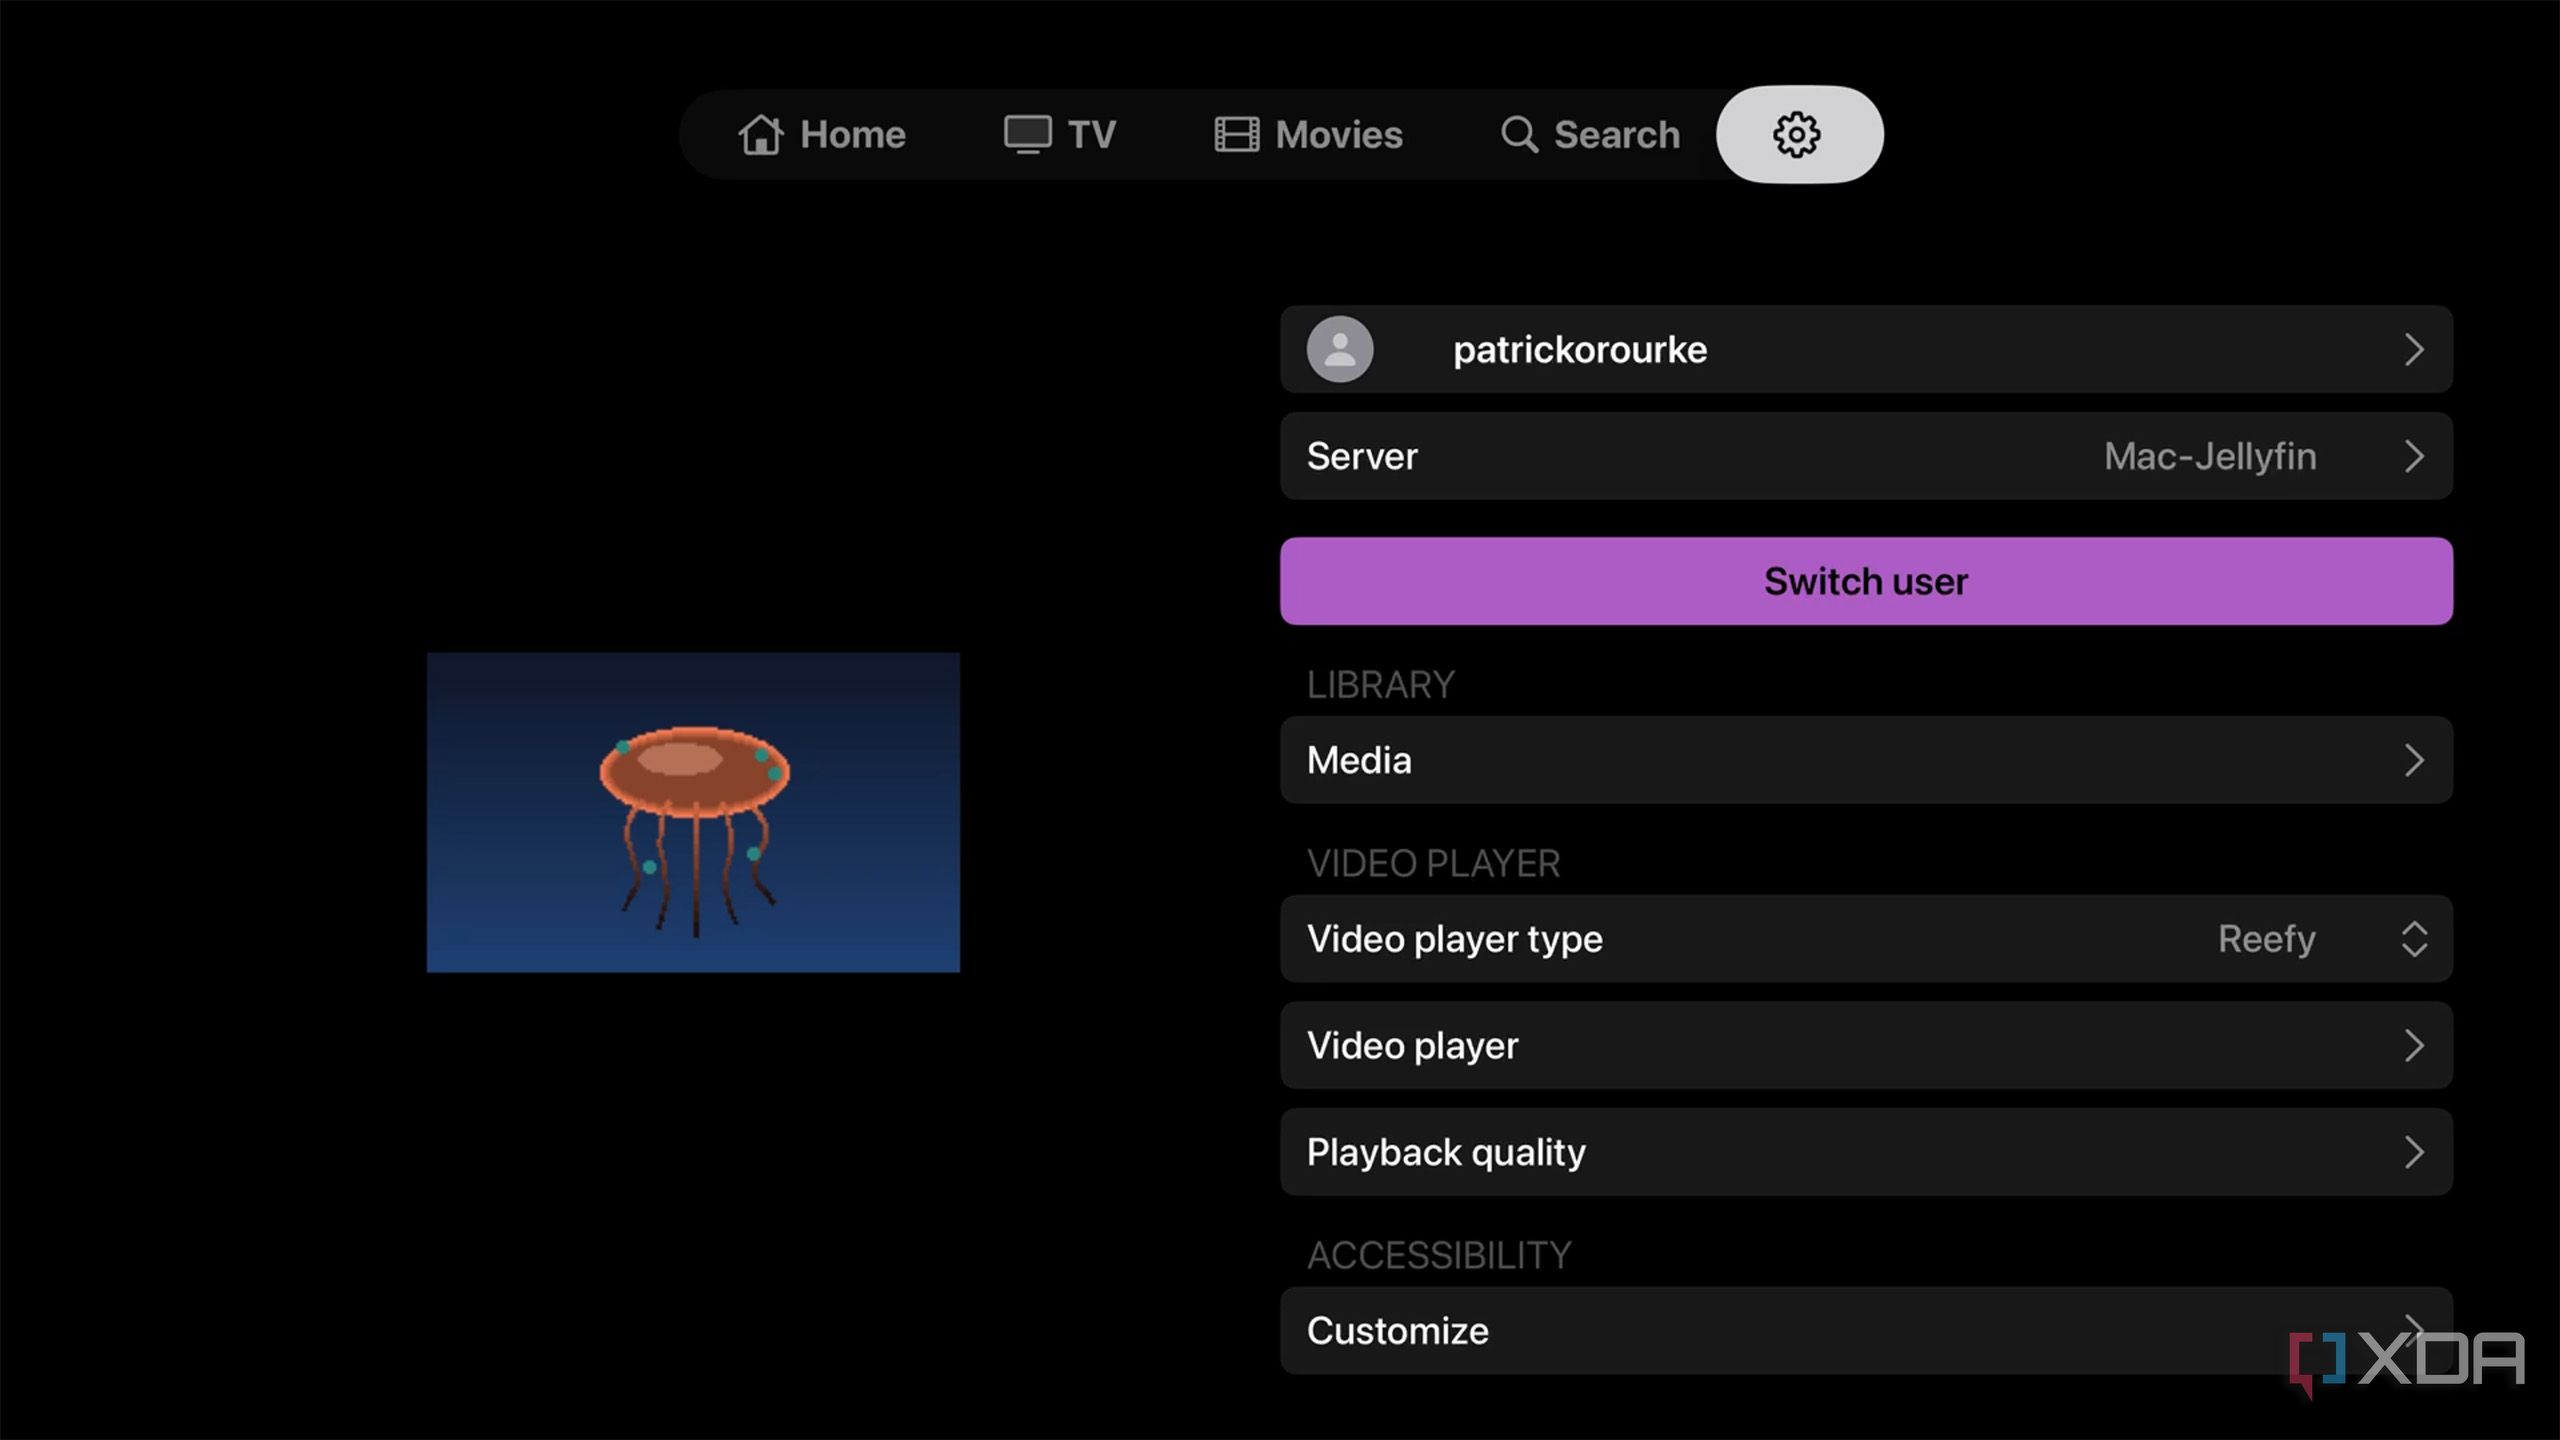
Task: Click the Reefy value text
Action: [x=2266, y=939]
